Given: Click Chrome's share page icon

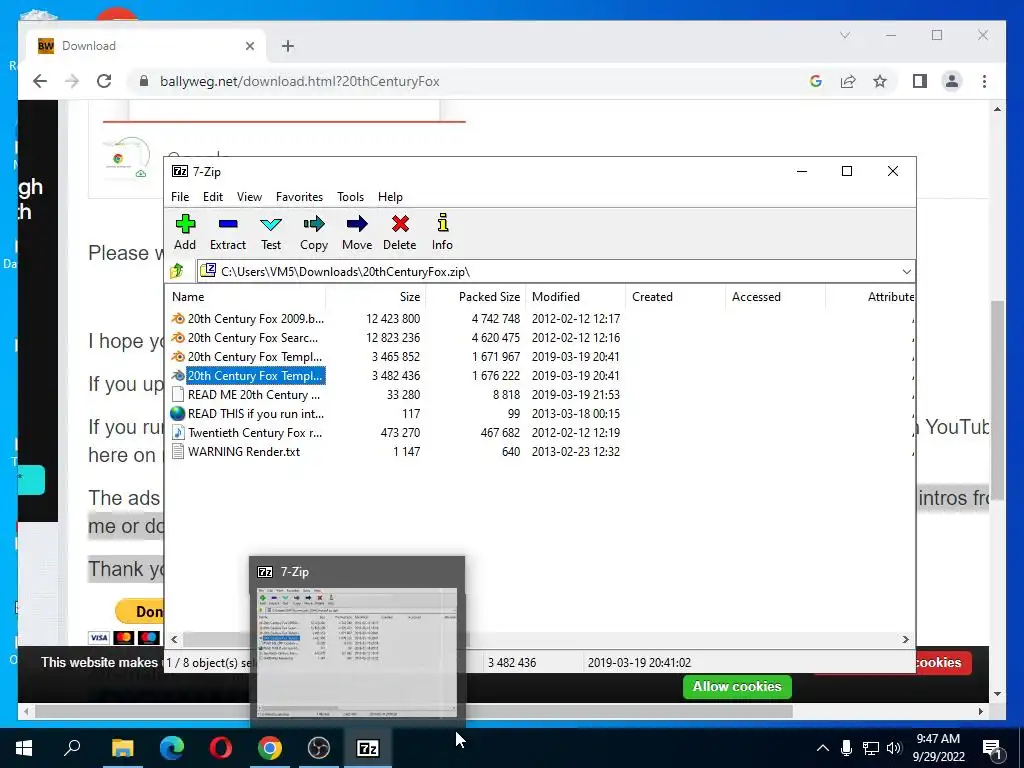Looking at the screenshot, I should pos(848,81).
